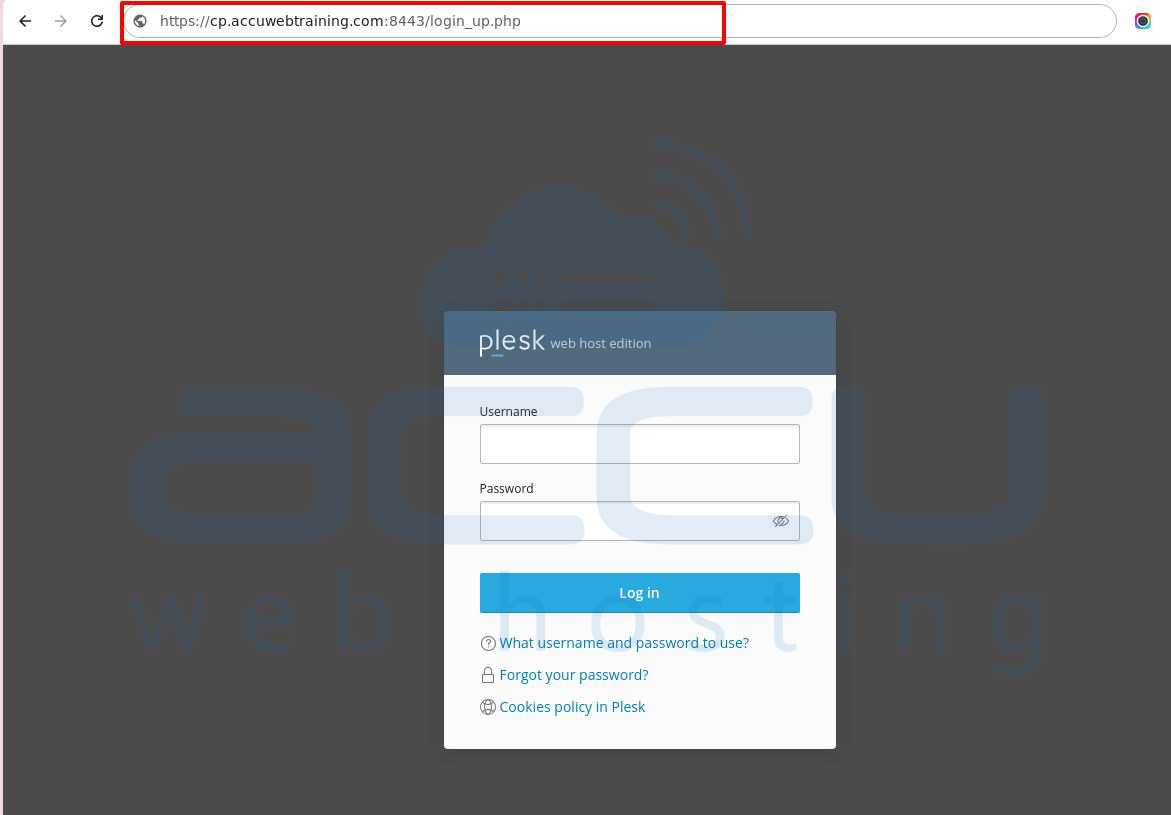1171x815 pixels.
Task: Go back with the browser back arrow
Action: pos(25,21)
